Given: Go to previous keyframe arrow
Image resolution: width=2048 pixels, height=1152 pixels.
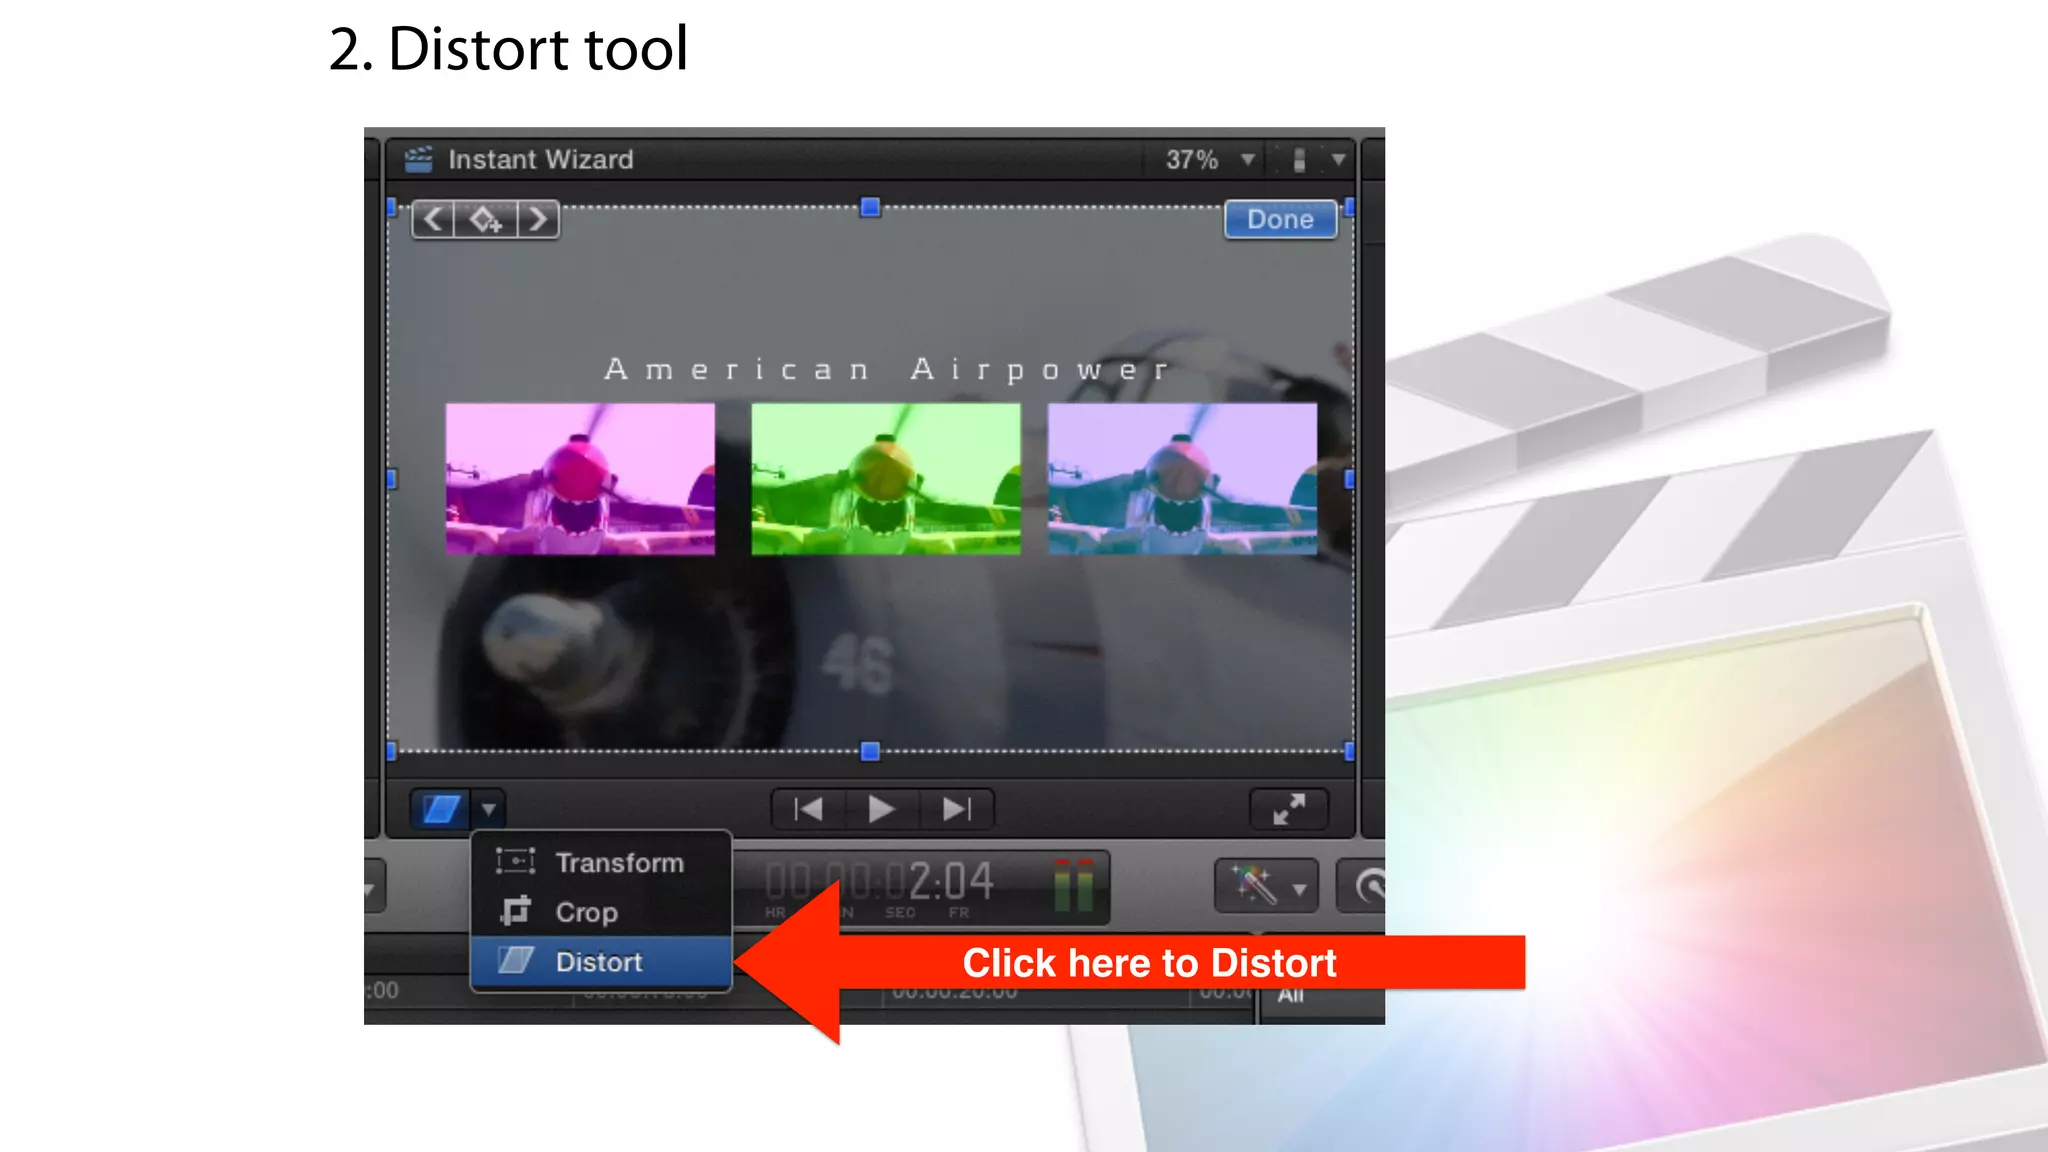Looking at the screenshot, I should click(x=433, y=219).
